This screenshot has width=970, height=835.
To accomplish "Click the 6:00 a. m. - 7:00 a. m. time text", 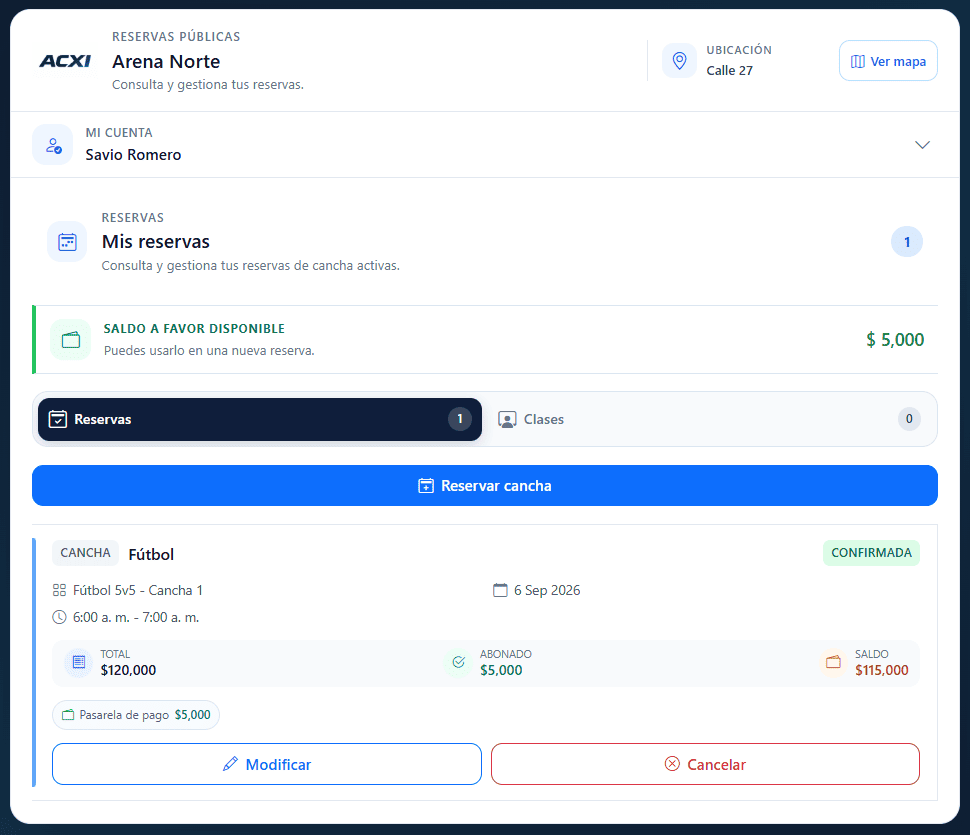I will pos(136,617).
